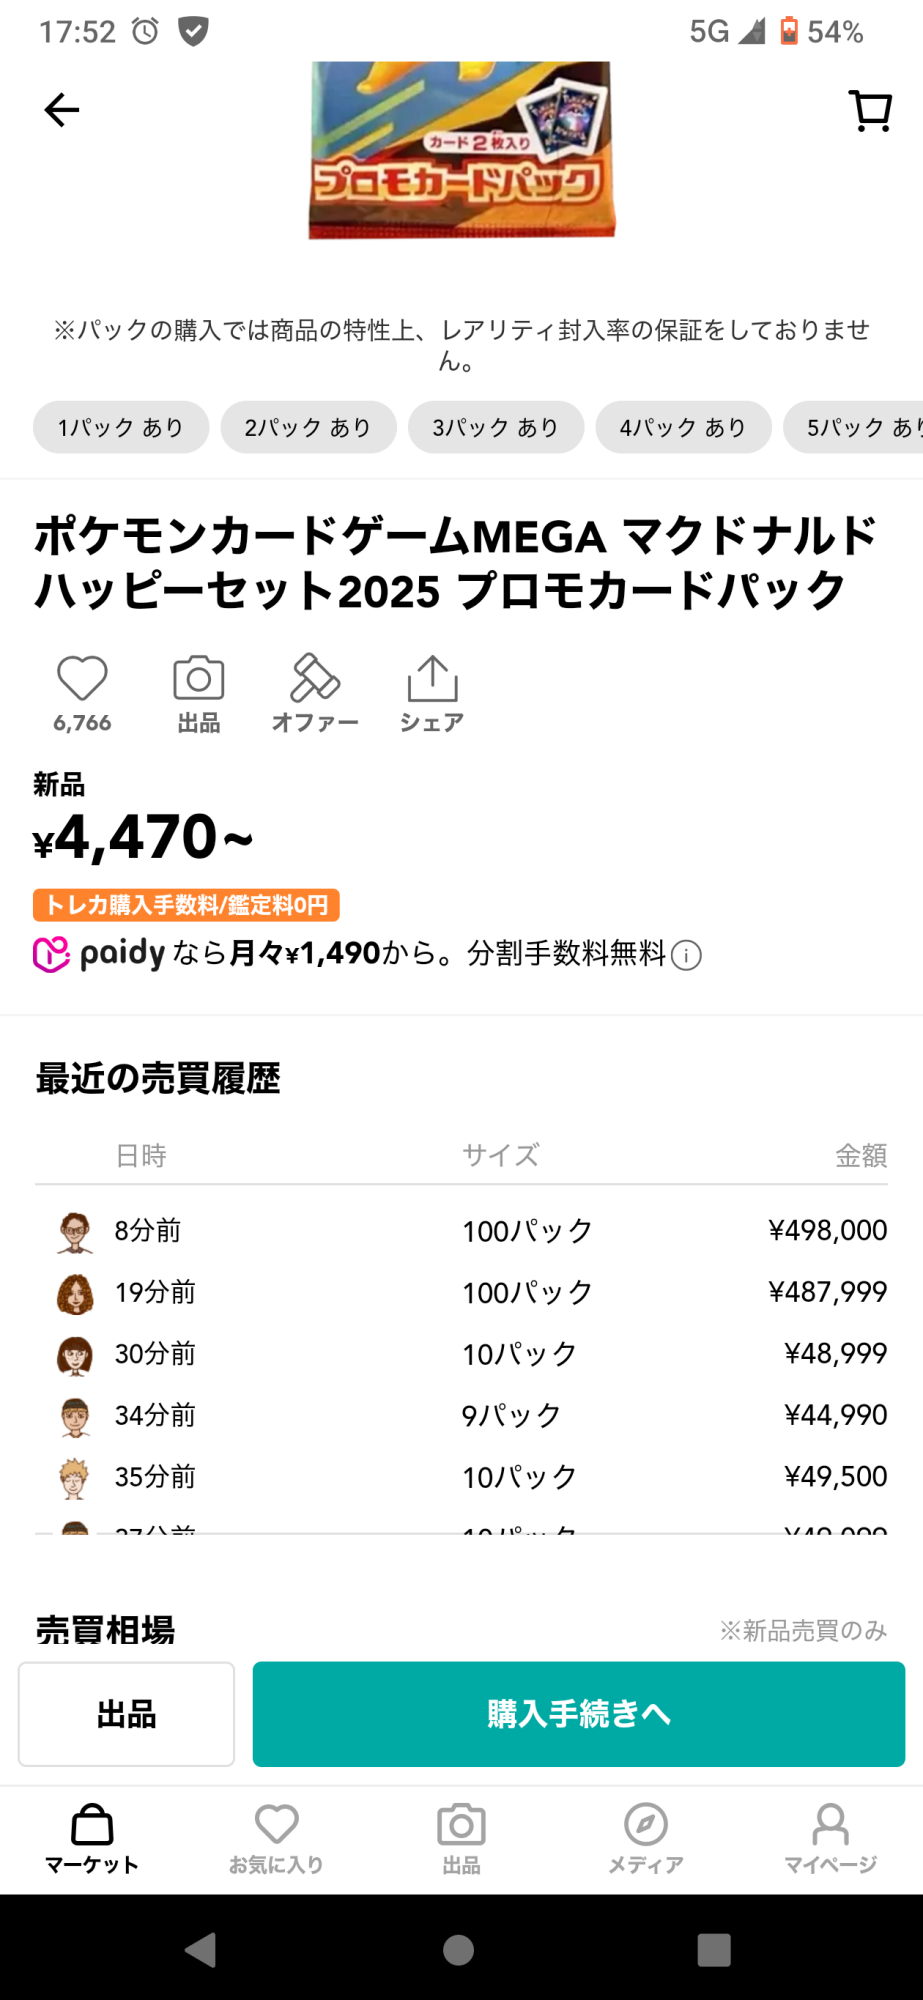Open paidy installment info icon
Image resolution: width=923 pixels, height=2000 pixels.
coord(686,956)
